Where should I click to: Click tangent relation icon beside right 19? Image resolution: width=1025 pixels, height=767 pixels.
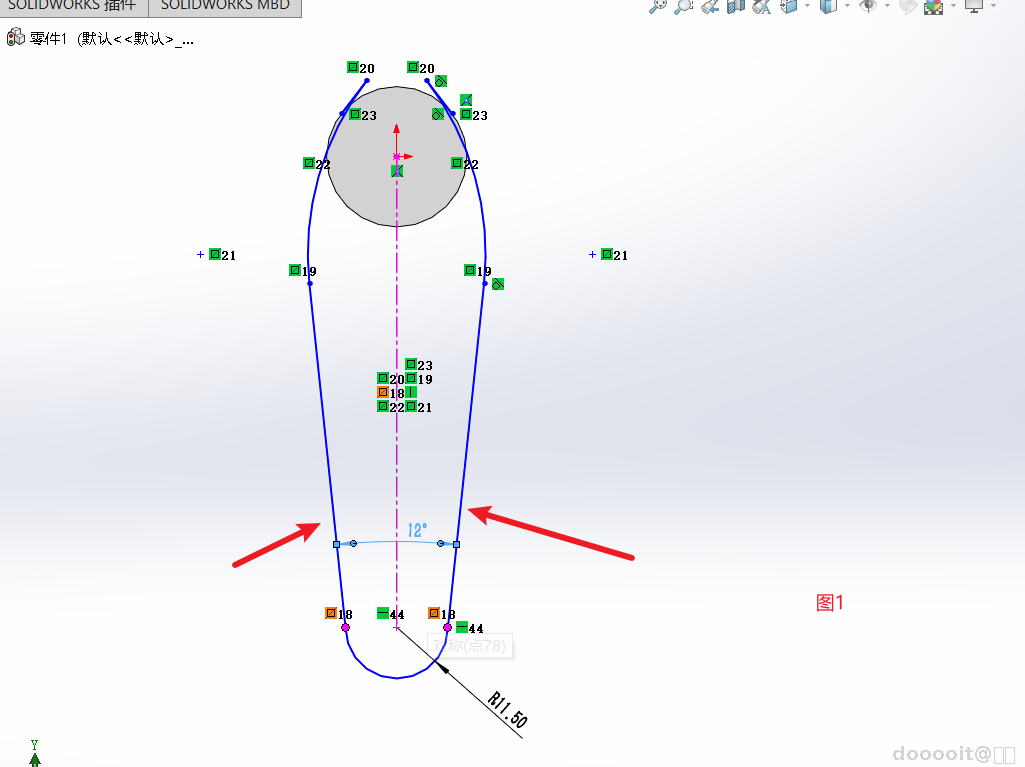[x=498, y=284]
